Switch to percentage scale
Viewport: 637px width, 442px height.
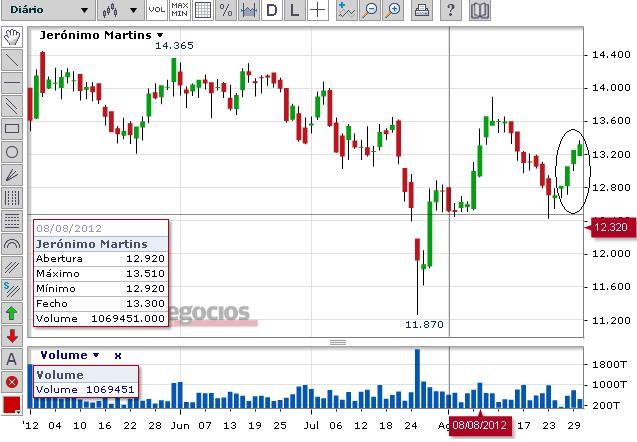225,10
